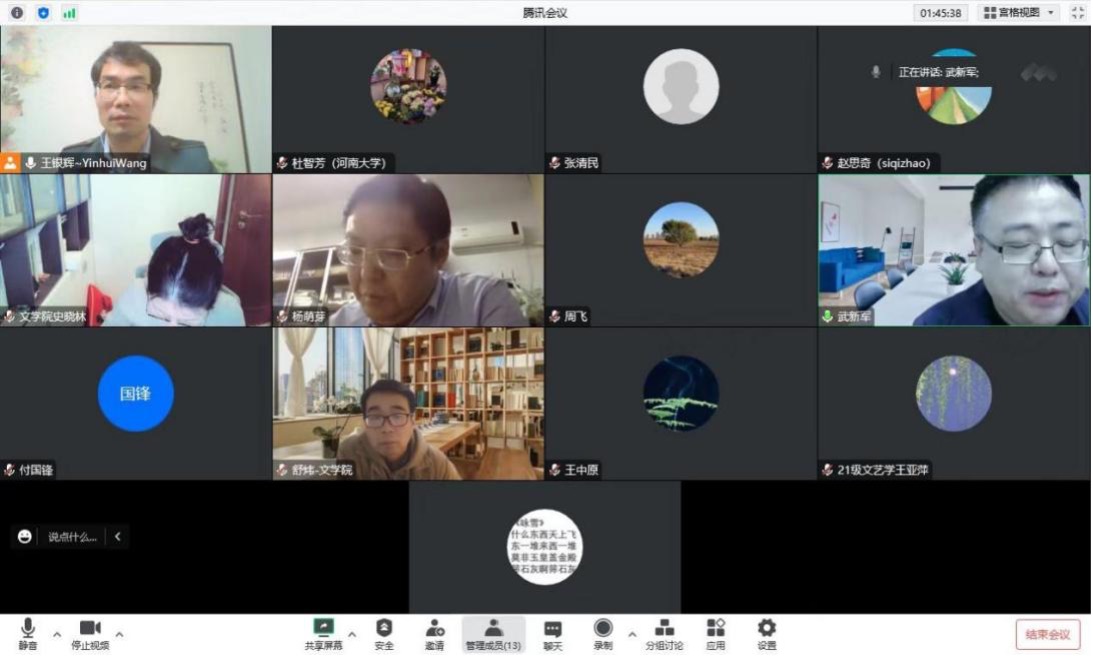The image size is (1093, 660).
Task: Collapse the message bar with the arrow
Action: (117, 537)
